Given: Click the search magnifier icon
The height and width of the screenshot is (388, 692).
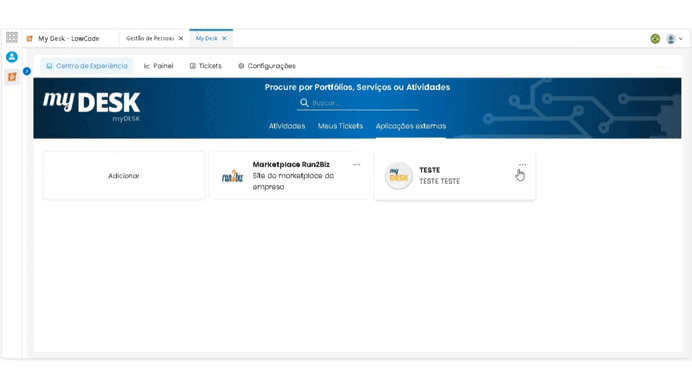Looking at the screenshot, I should [304, 103].
